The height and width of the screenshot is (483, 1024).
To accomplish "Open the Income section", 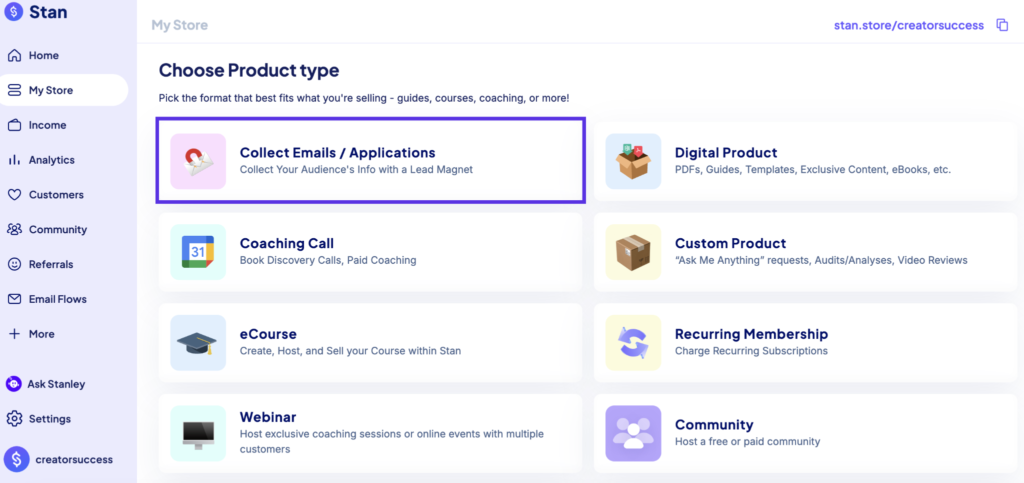I will [x=47, y=125].
